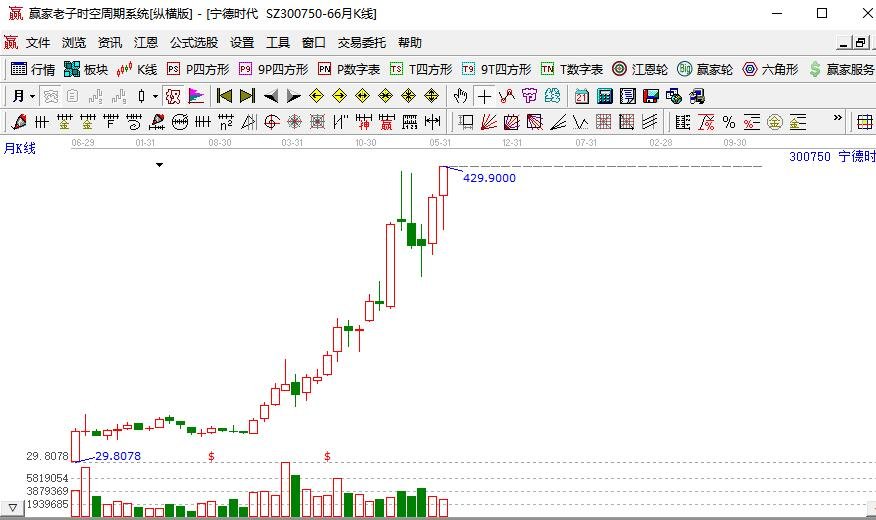Click the 429.9000 high price label
Image resolution: width=876 pixels, height=520 pixels.
[490, 178]
